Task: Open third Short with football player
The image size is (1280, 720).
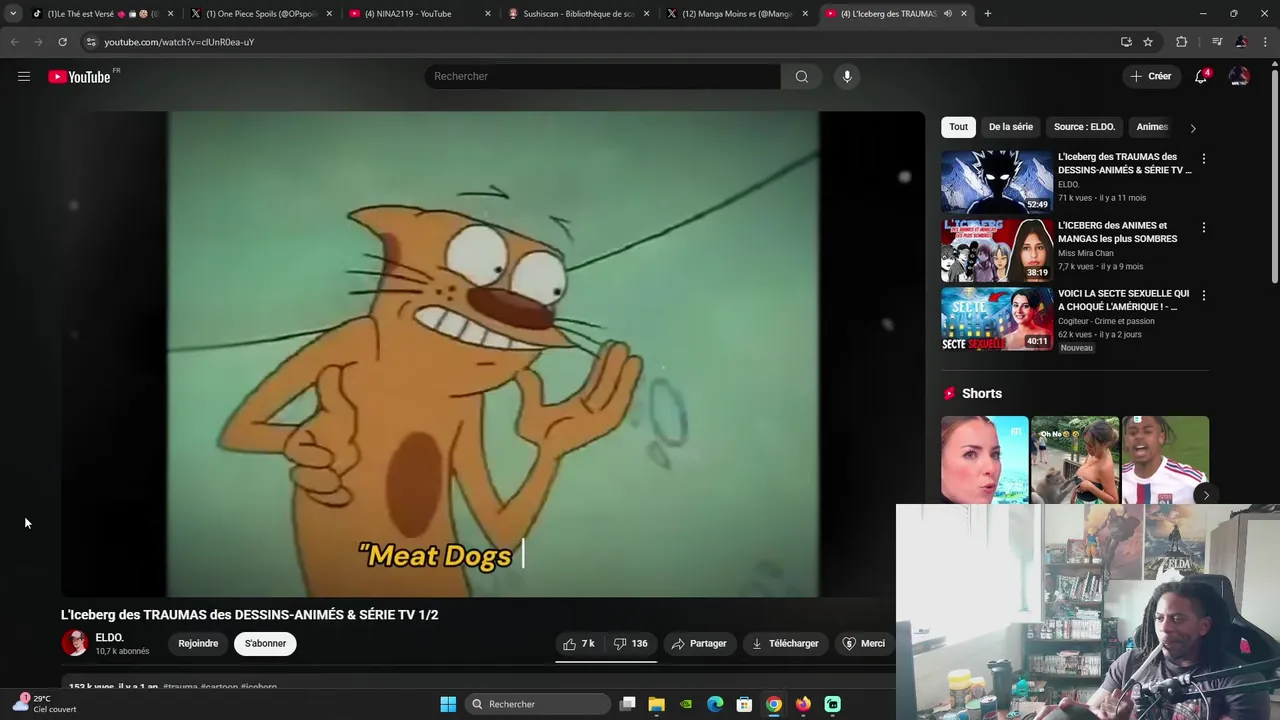Action: (x=1165, y=460)
